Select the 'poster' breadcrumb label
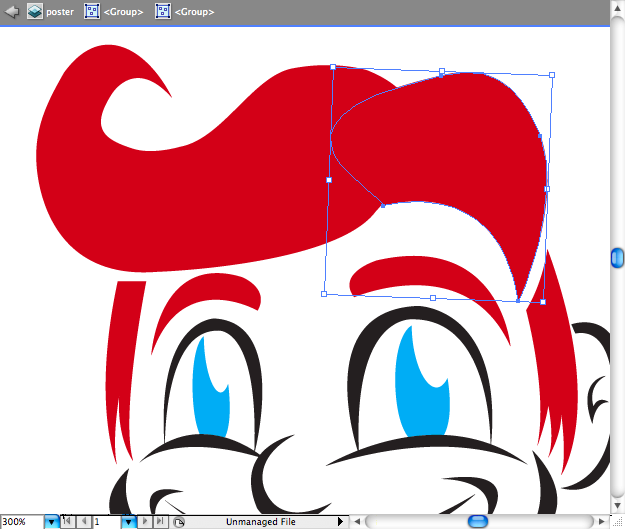Image resolution: width=625 pixels, height=529 pixels. coord(60,12)
